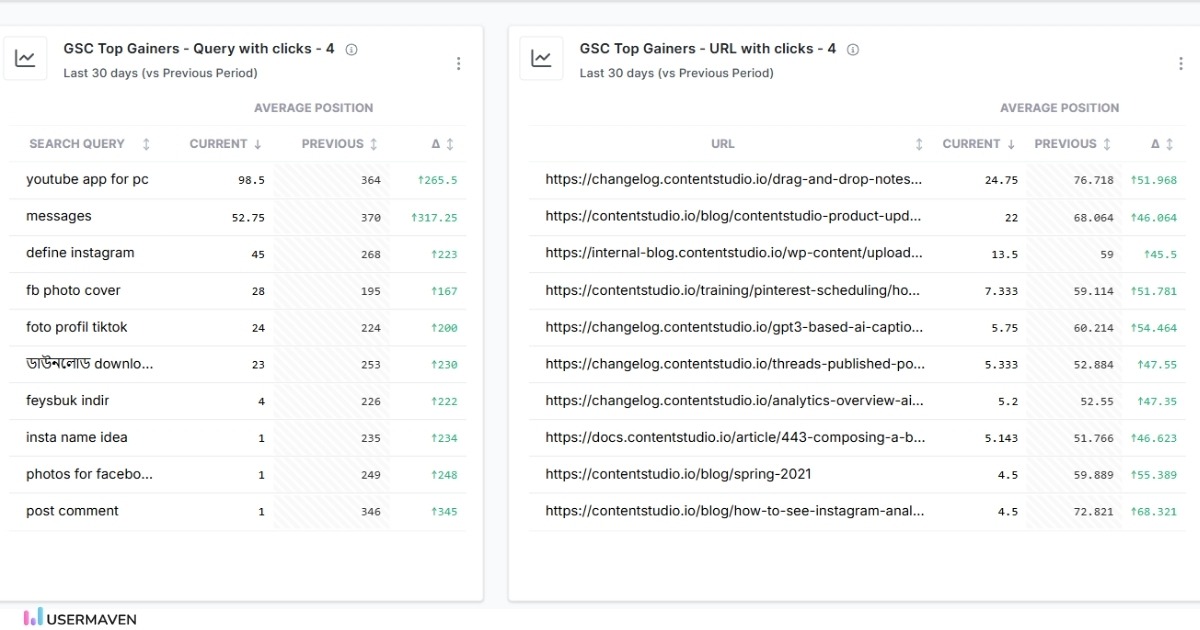Expand sort options on the Δ column in URL table

[1173, 144]
